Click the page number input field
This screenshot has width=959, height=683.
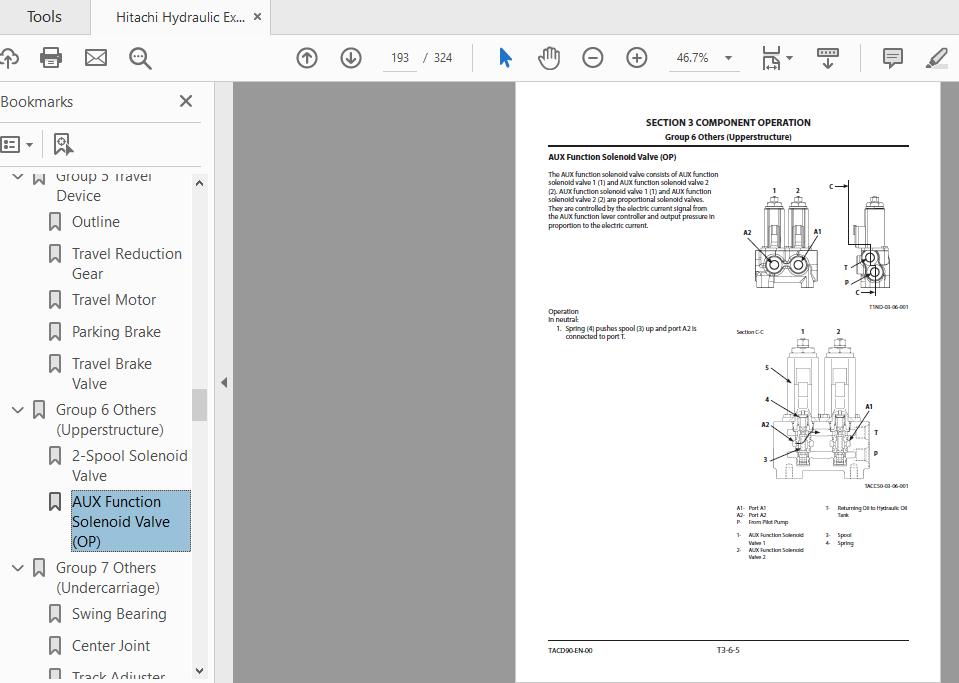point(401,58)
